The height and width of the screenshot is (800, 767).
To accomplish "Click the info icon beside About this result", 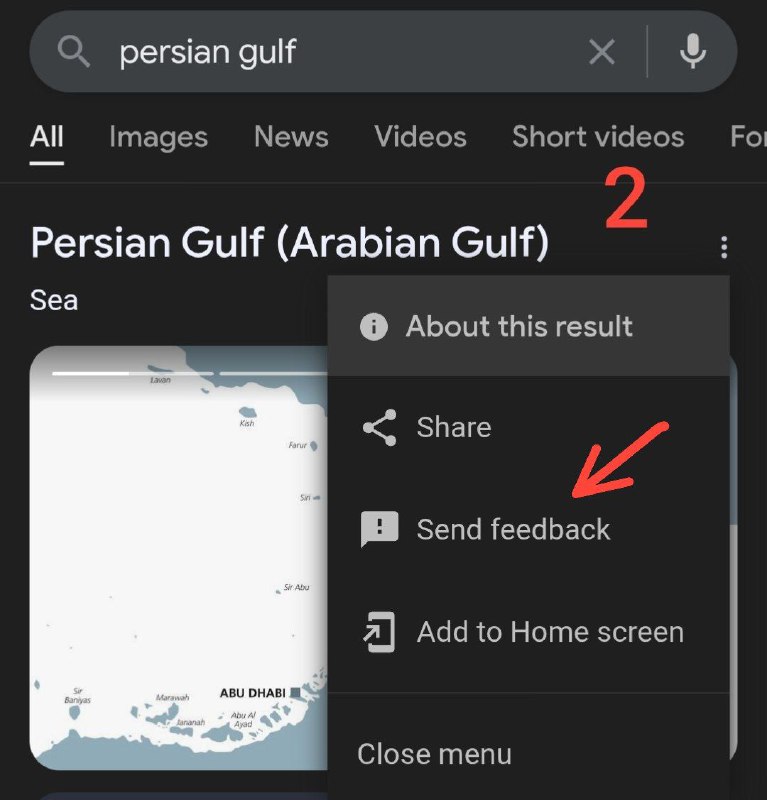I will coord(374,327).
